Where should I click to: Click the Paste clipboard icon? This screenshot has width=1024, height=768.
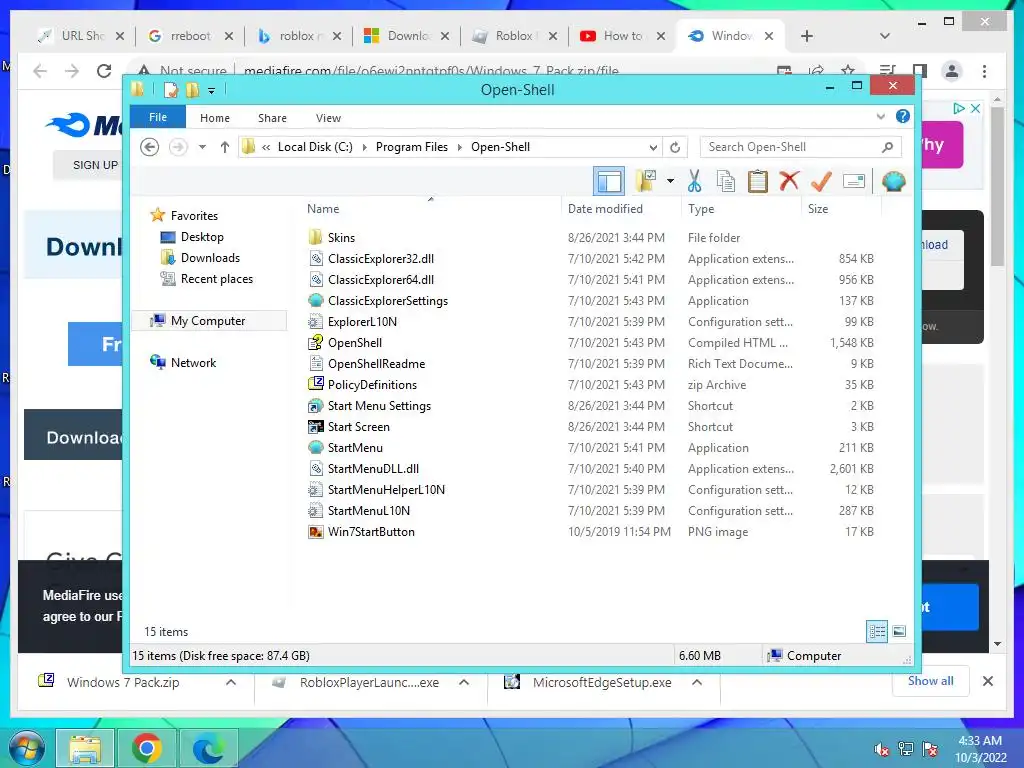758,181
